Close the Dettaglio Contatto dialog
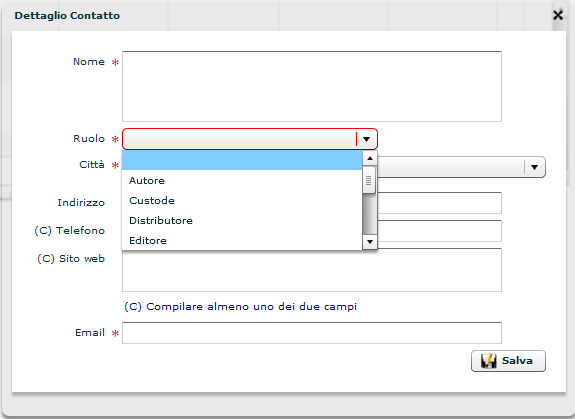The image size is (575, 419). click(x=558, y=15)
